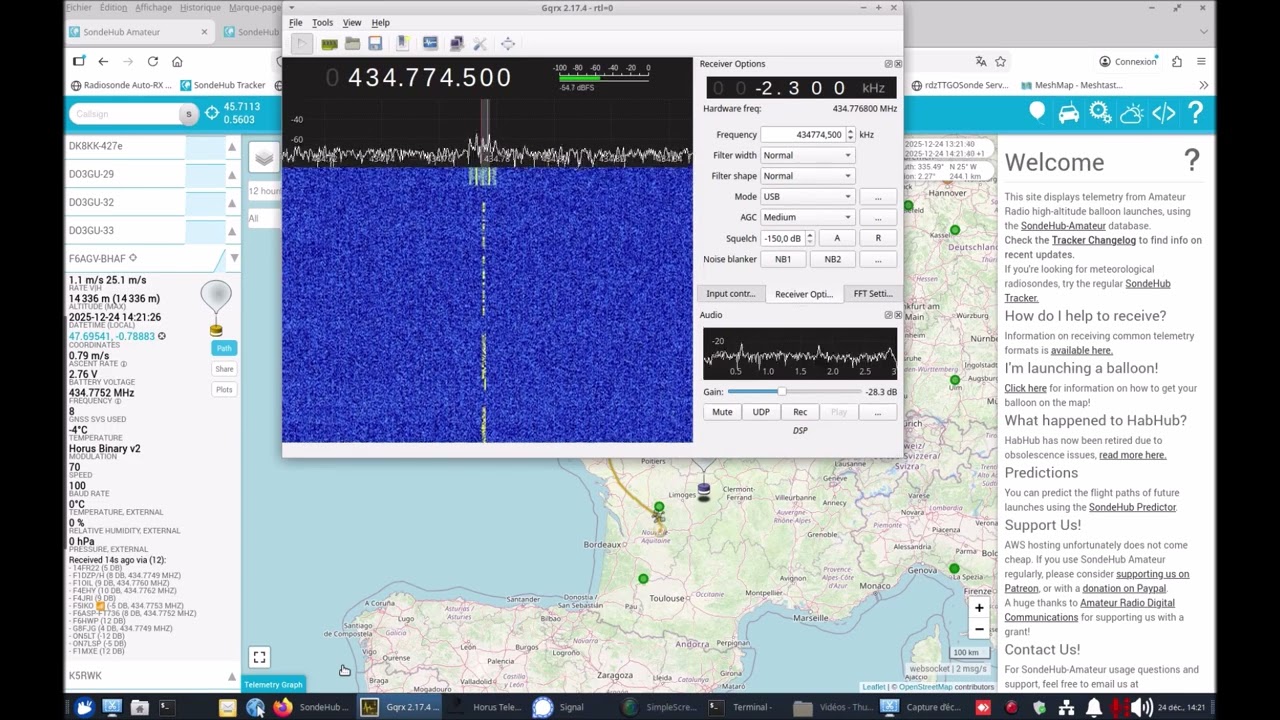The image size is (1280, 720).
Task: Click the map marker icon in SondeHub header
Action: click(x=1037, y=113)
